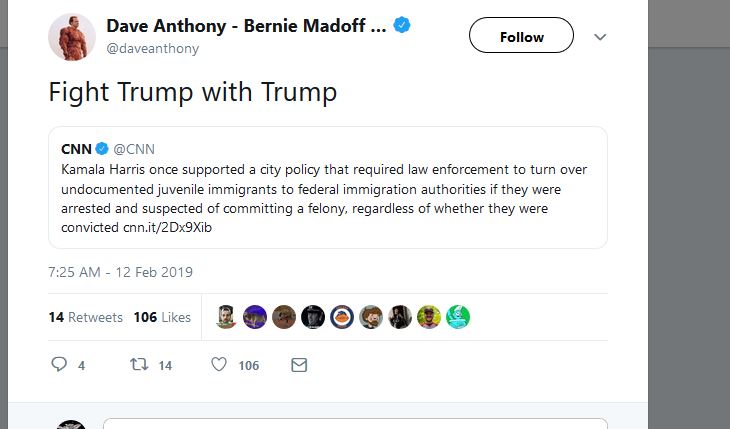The image size is (730, 429).
Task: View the 106 Likes list
Action: [x=162, y=317]
